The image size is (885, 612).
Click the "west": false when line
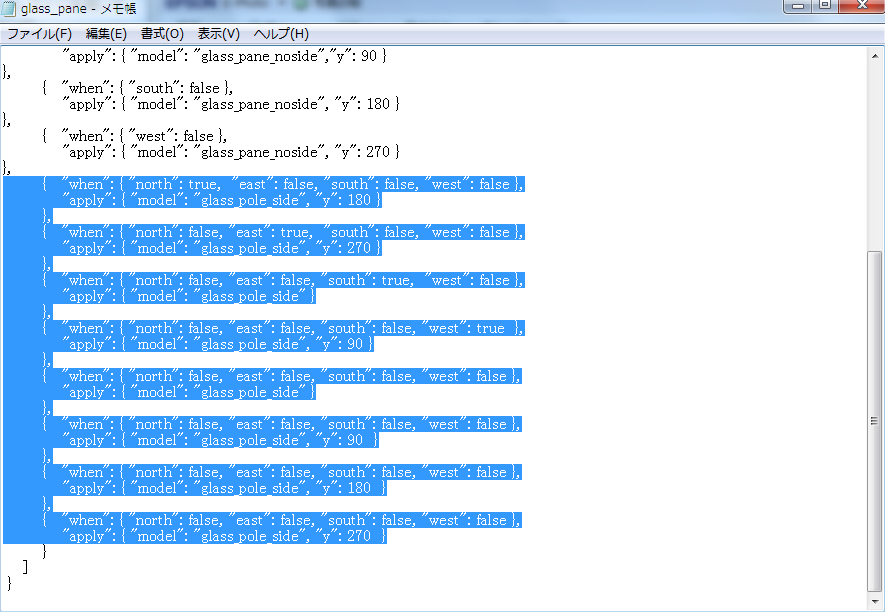[x=134, y=136]
